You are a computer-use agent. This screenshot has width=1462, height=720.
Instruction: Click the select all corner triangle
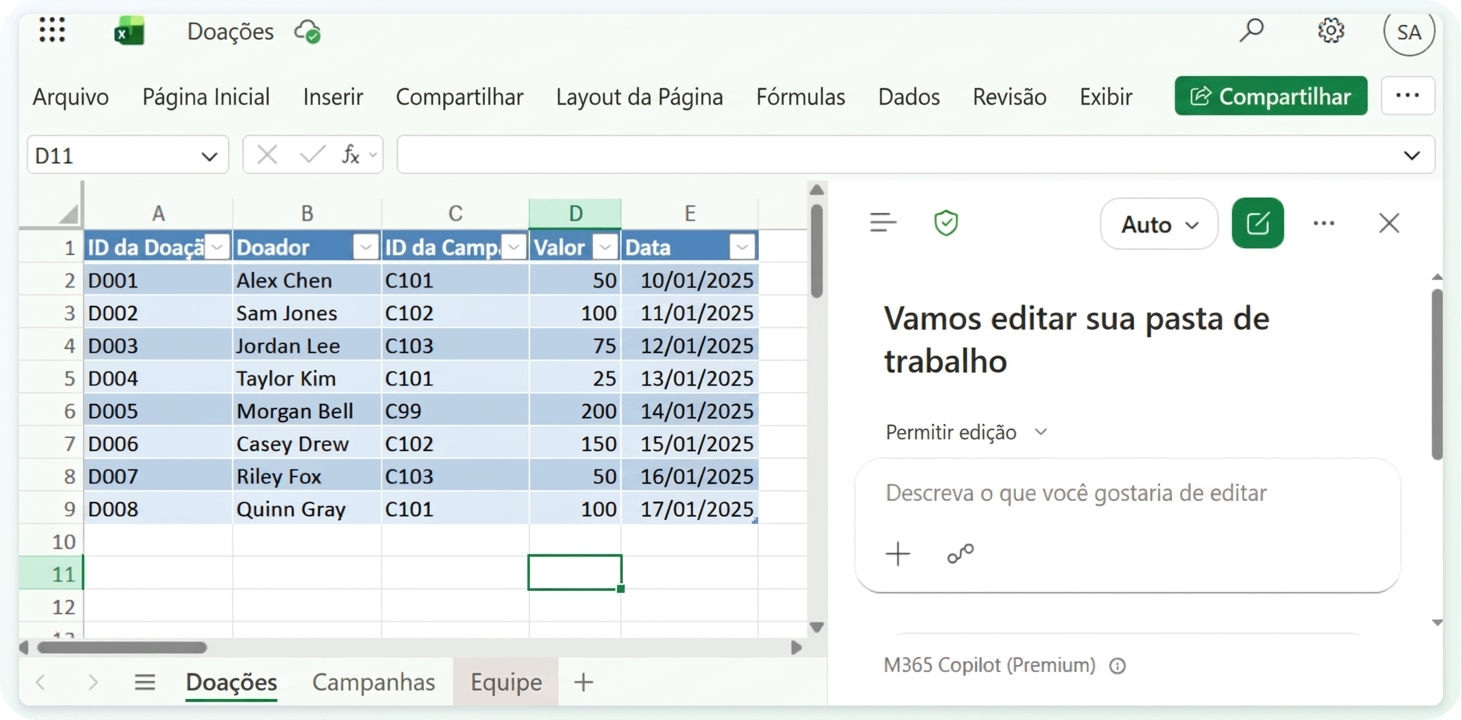68,213
